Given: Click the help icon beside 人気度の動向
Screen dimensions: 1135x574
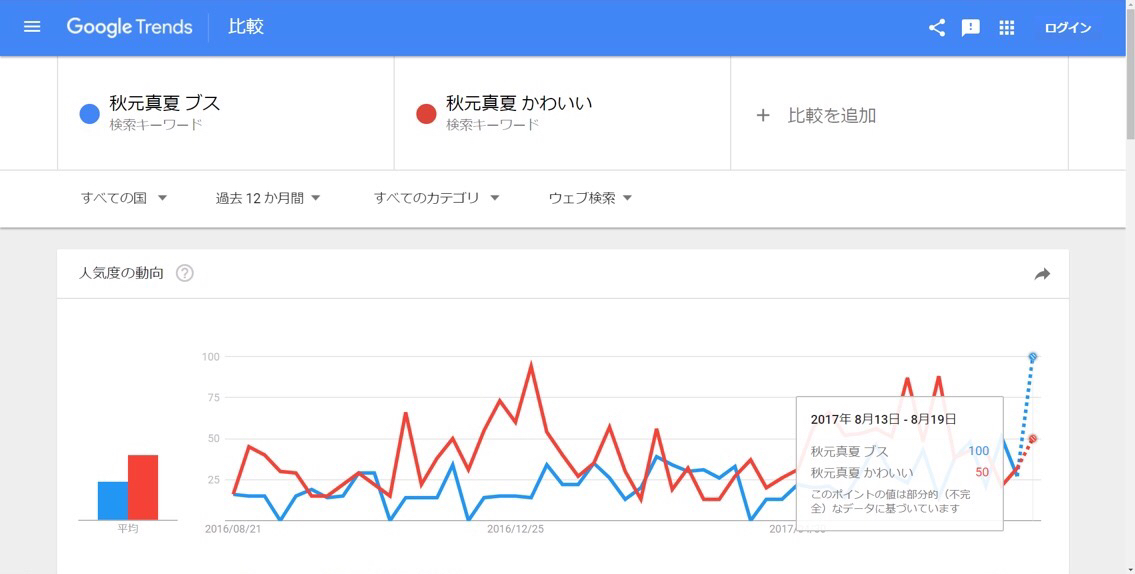Looking at the screenshot, I should click(x=185, y=273).
